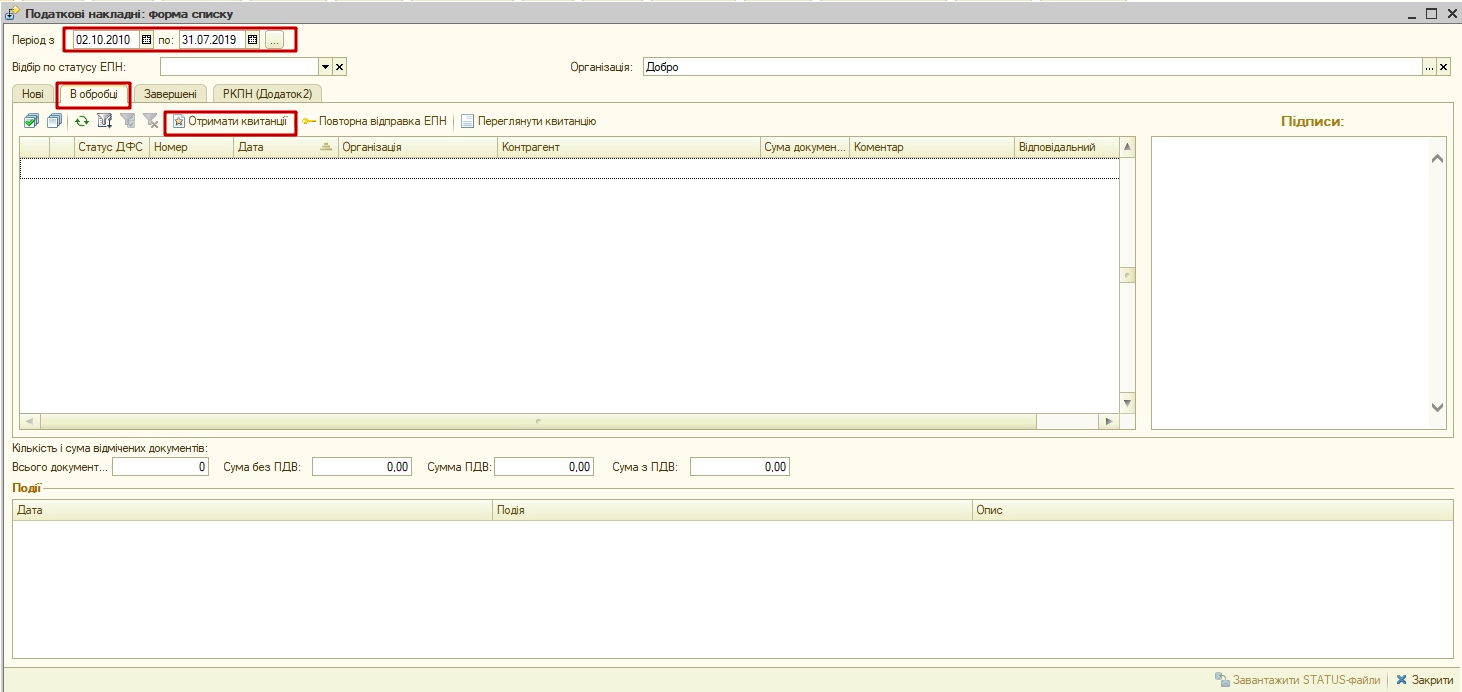Switch to the Нові tab
The height and width of the screenshot is (692, 1462).
click(x=33, y=94)
